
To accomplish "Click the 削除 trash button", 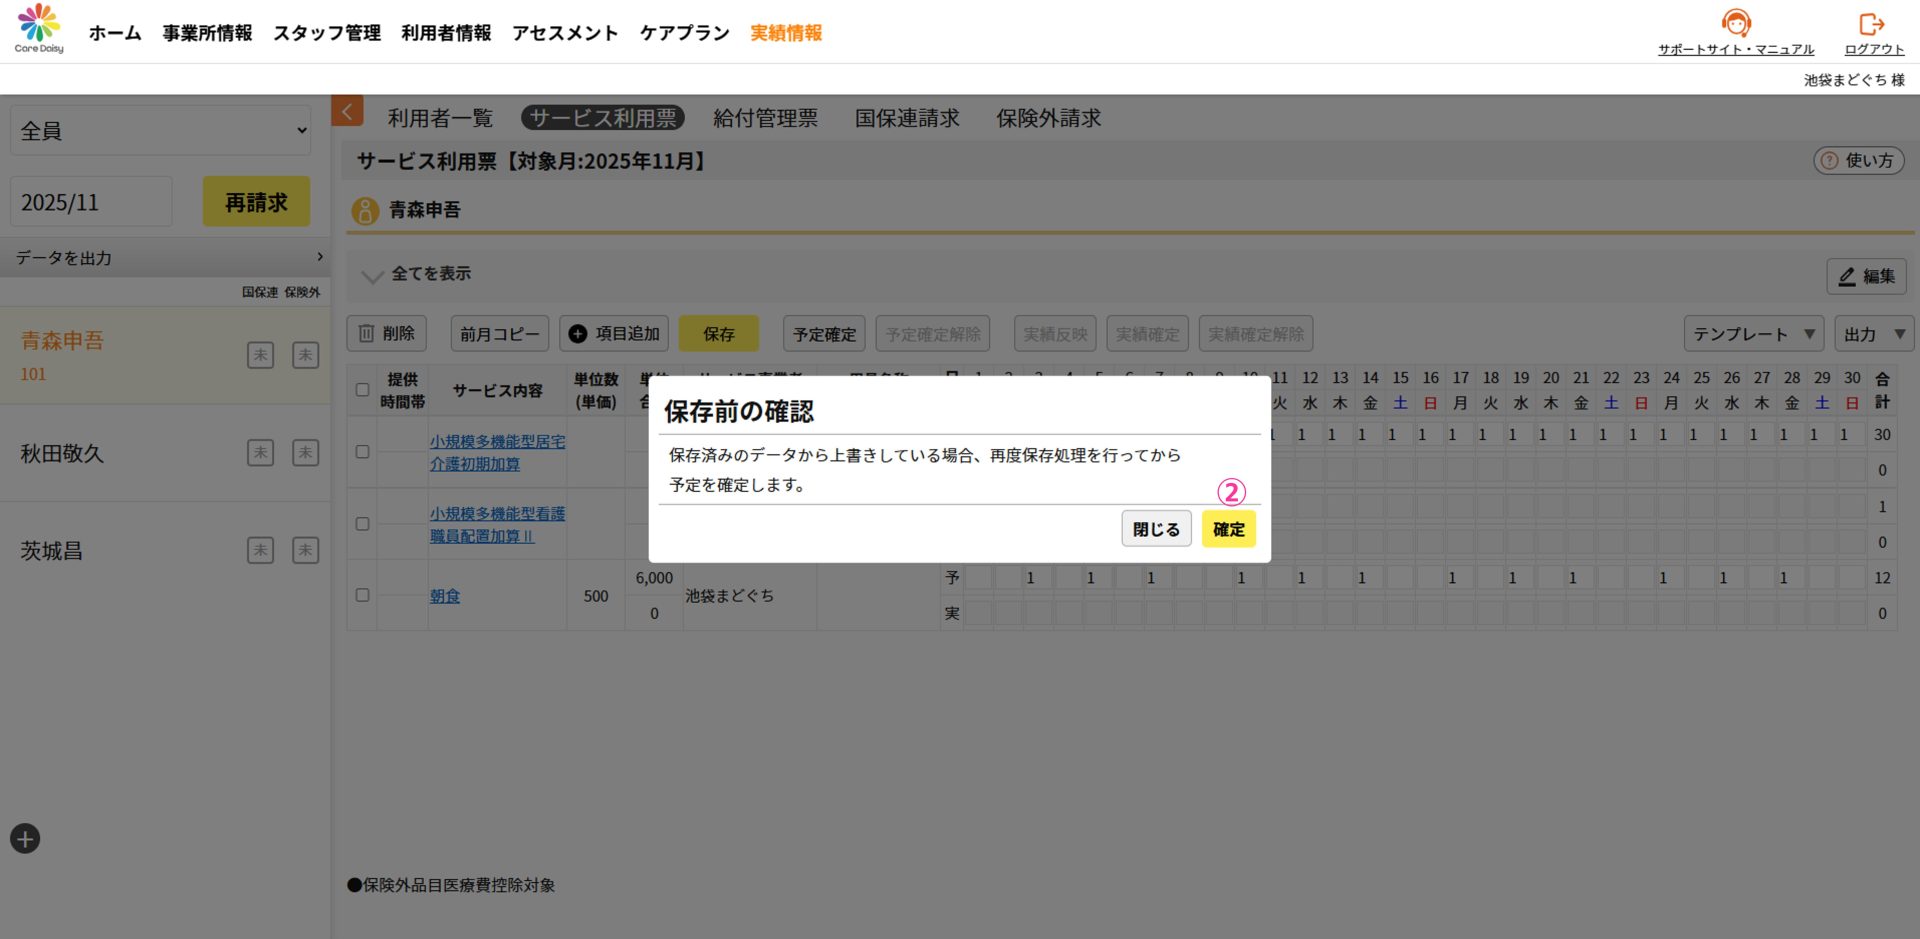I will point(387,334).
